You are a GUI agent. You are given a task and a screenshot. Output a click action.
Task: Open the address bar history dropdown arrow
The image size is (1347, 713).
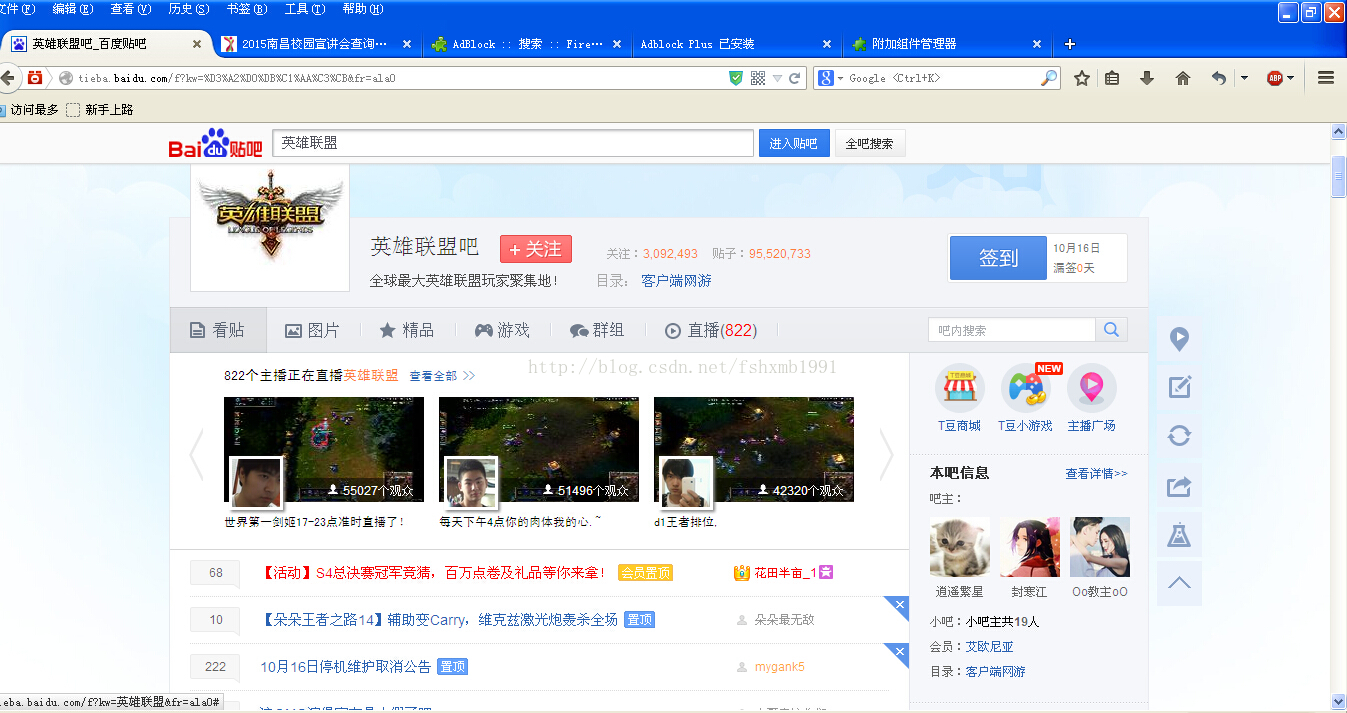point(777,78)
